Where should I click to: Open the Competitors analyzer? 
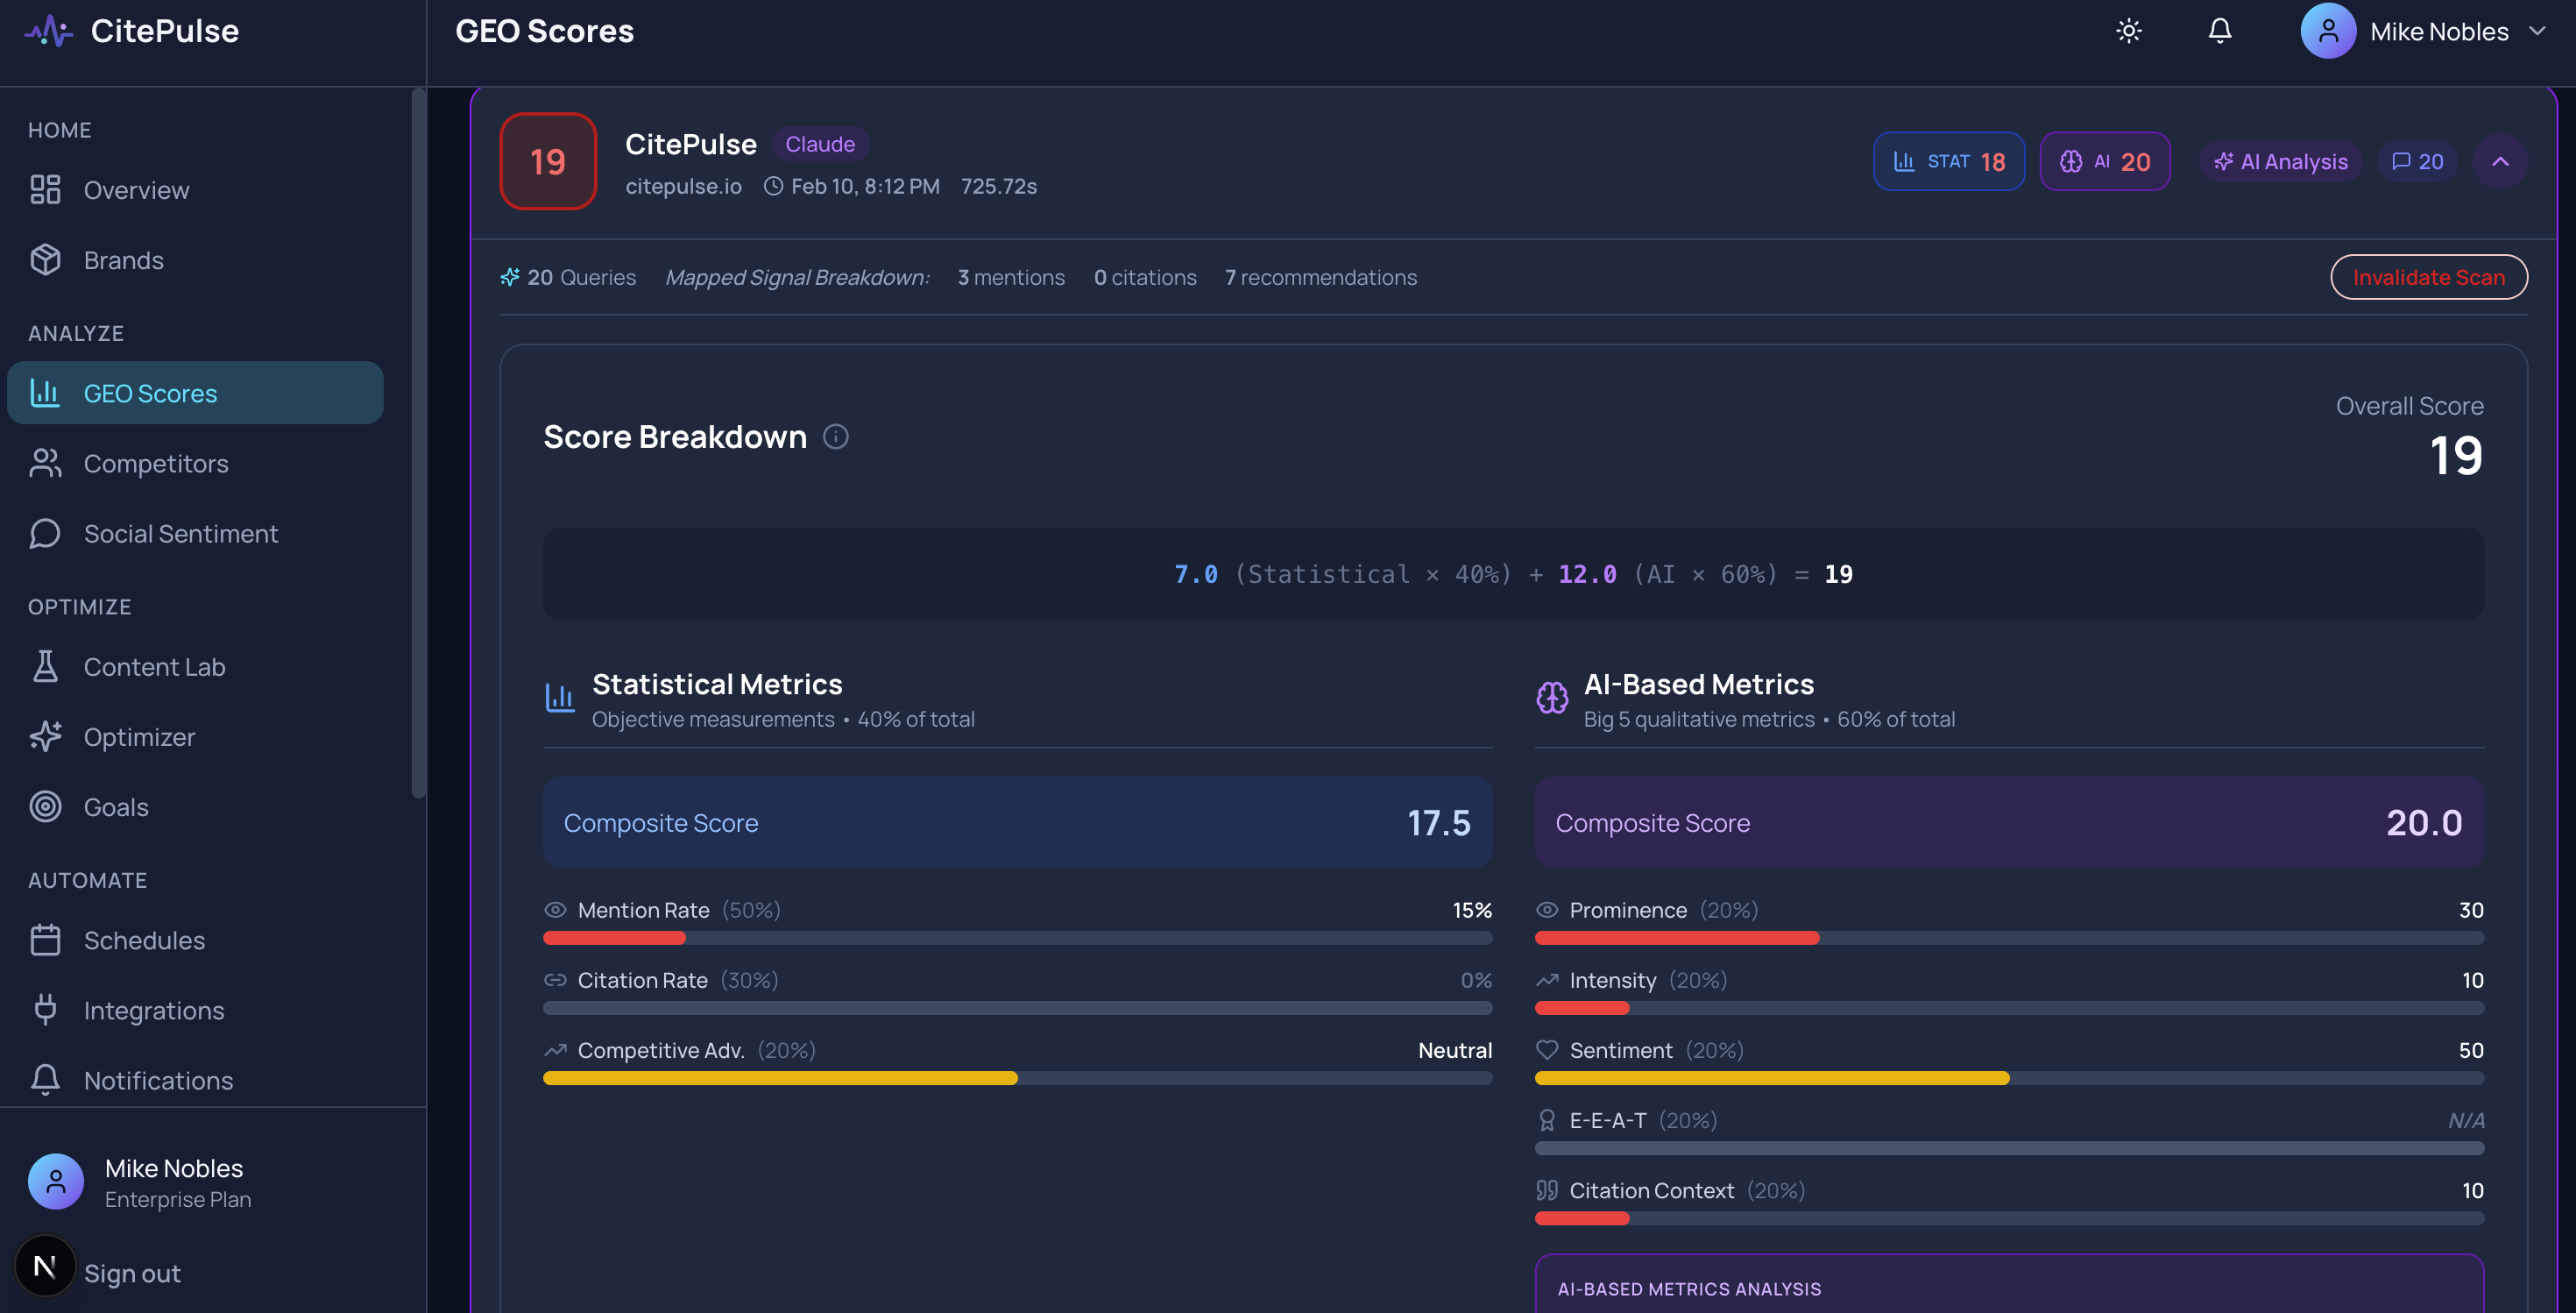coord(155,463)
